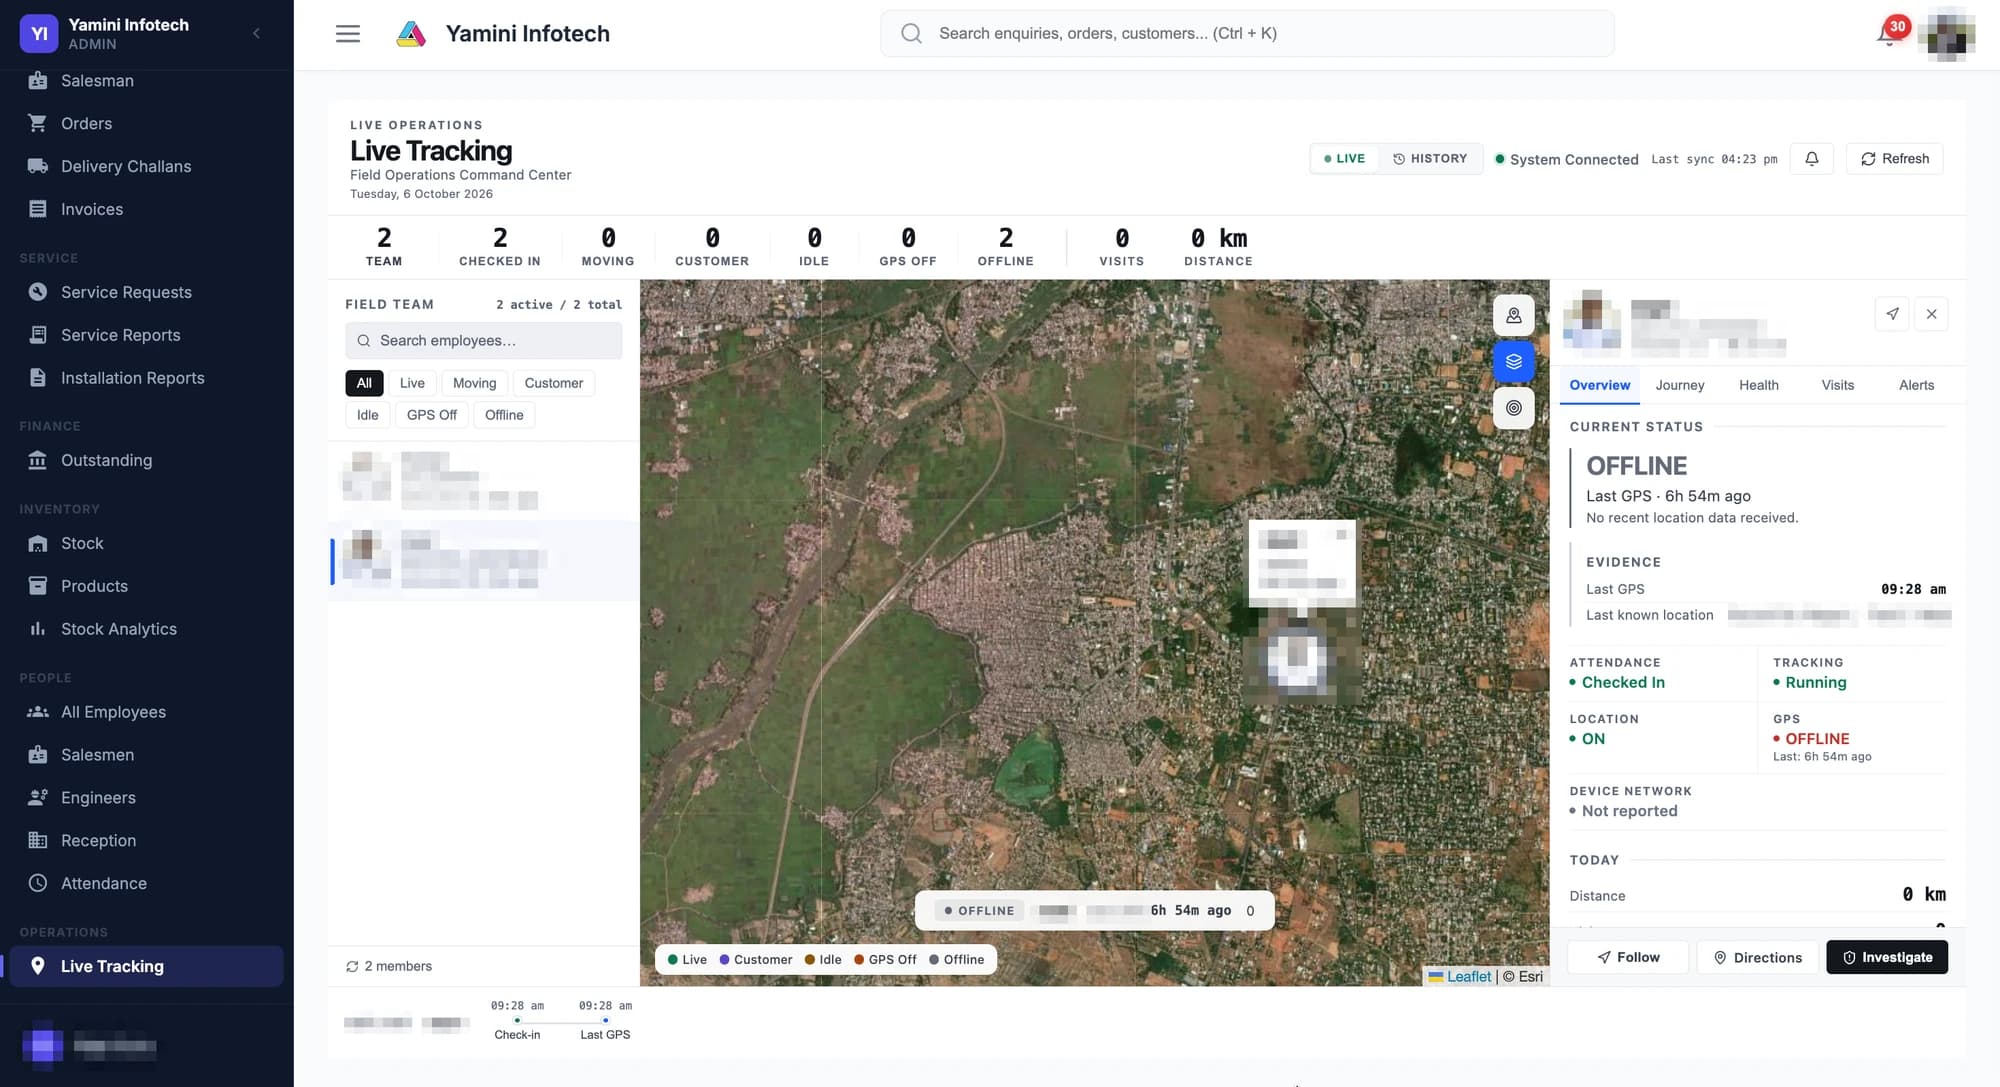The width and height of the screenshot is (2000, 1087).
Task: Open Outstanding in sidebar
Action: click(147, 461)
